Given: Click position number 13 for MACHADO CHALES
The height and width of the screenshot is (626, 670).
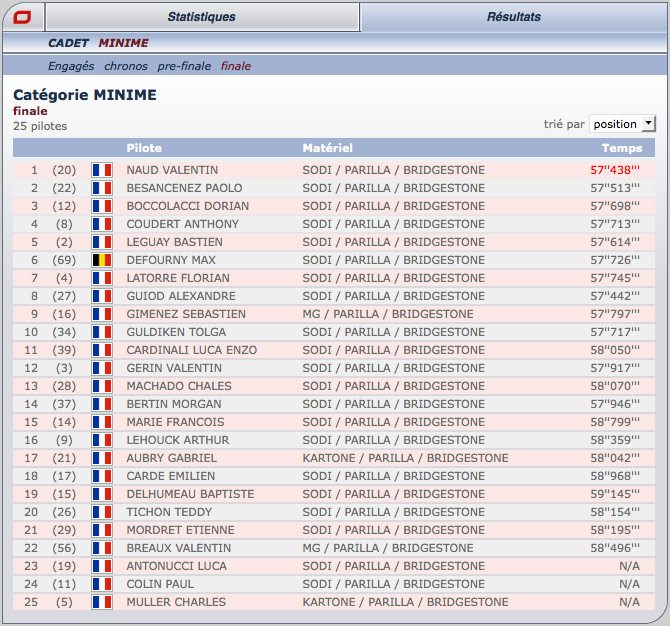Looking at the screenshot, I should (x=31, y=386).
